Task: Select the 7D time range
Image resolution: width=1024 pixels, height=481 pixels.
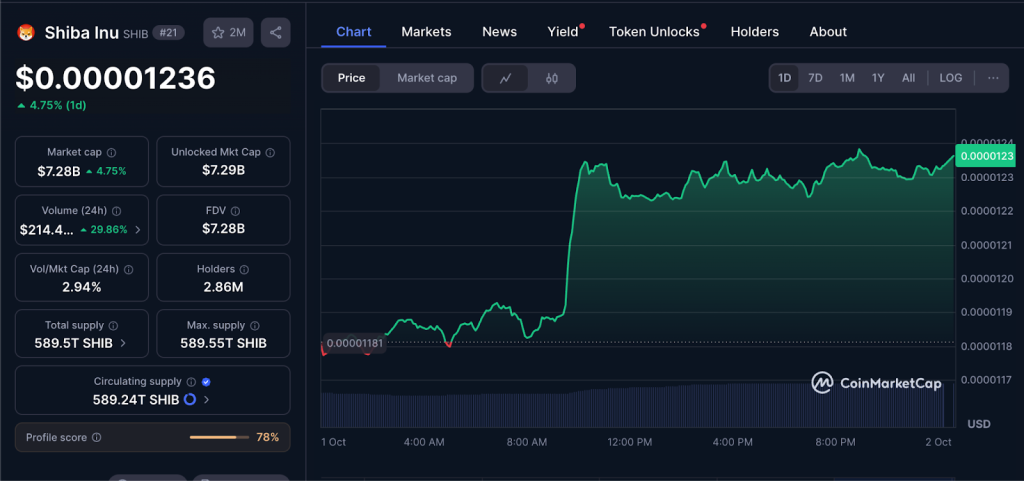Action: pos(815,78)
